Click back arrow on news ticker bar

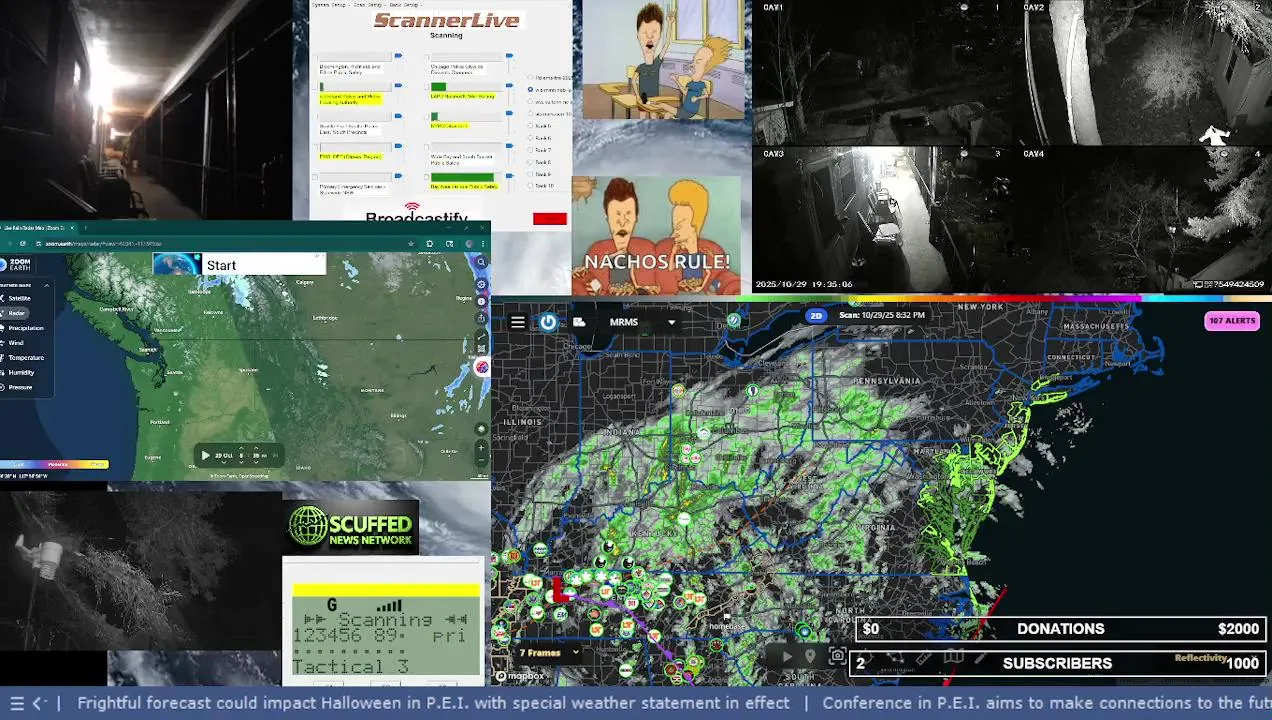(38, 703)
